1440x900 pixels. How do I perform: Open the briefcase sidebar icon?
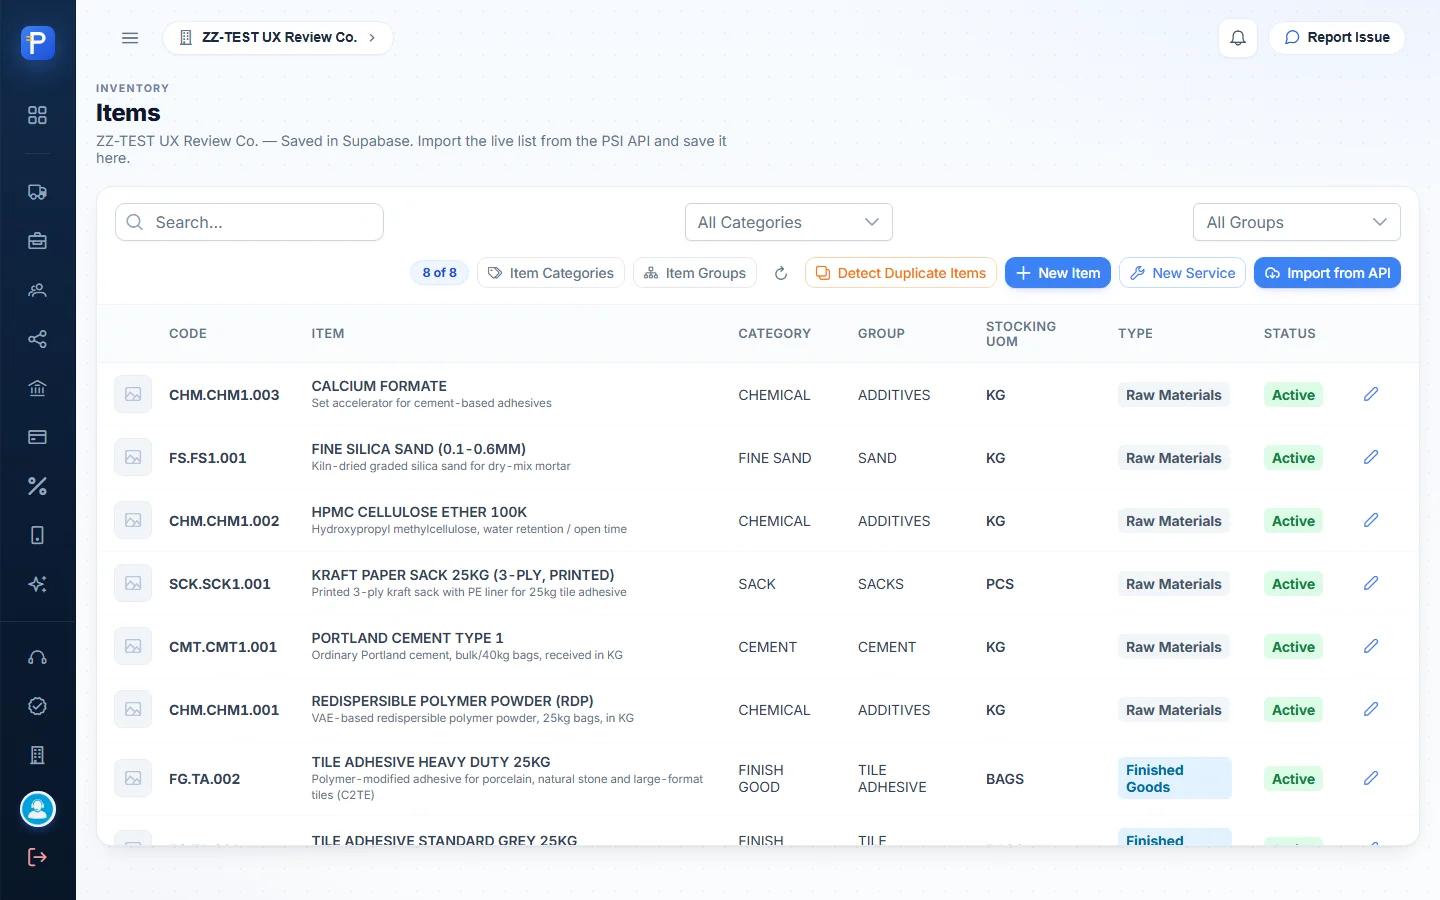pyautogui.click(x=37, y=241)
